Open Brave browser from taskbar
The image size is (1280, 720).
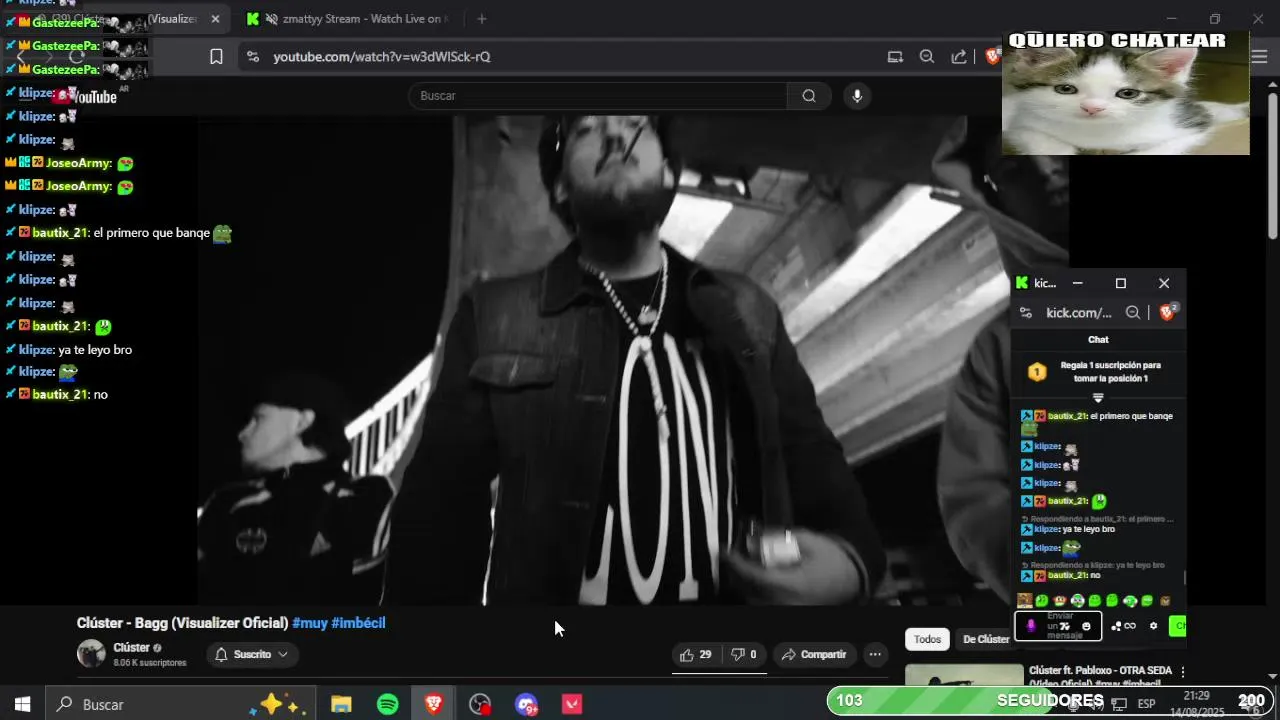pos(434,704)
